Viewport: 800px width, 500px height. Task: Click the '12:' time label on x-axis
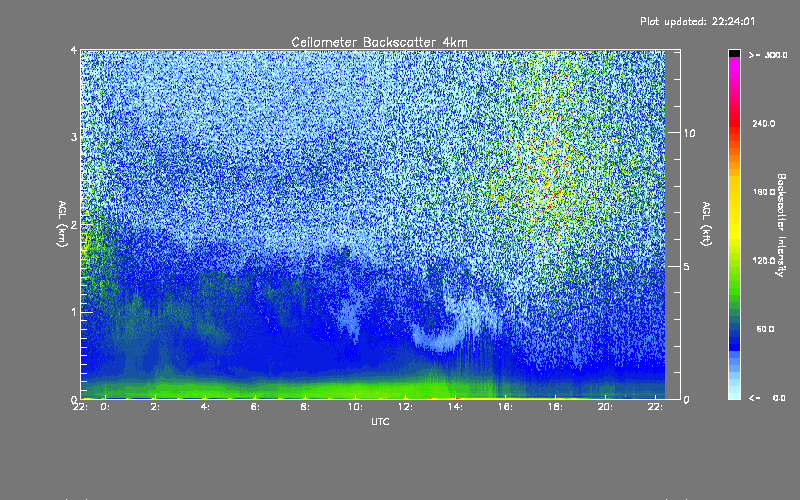[406, 407]
